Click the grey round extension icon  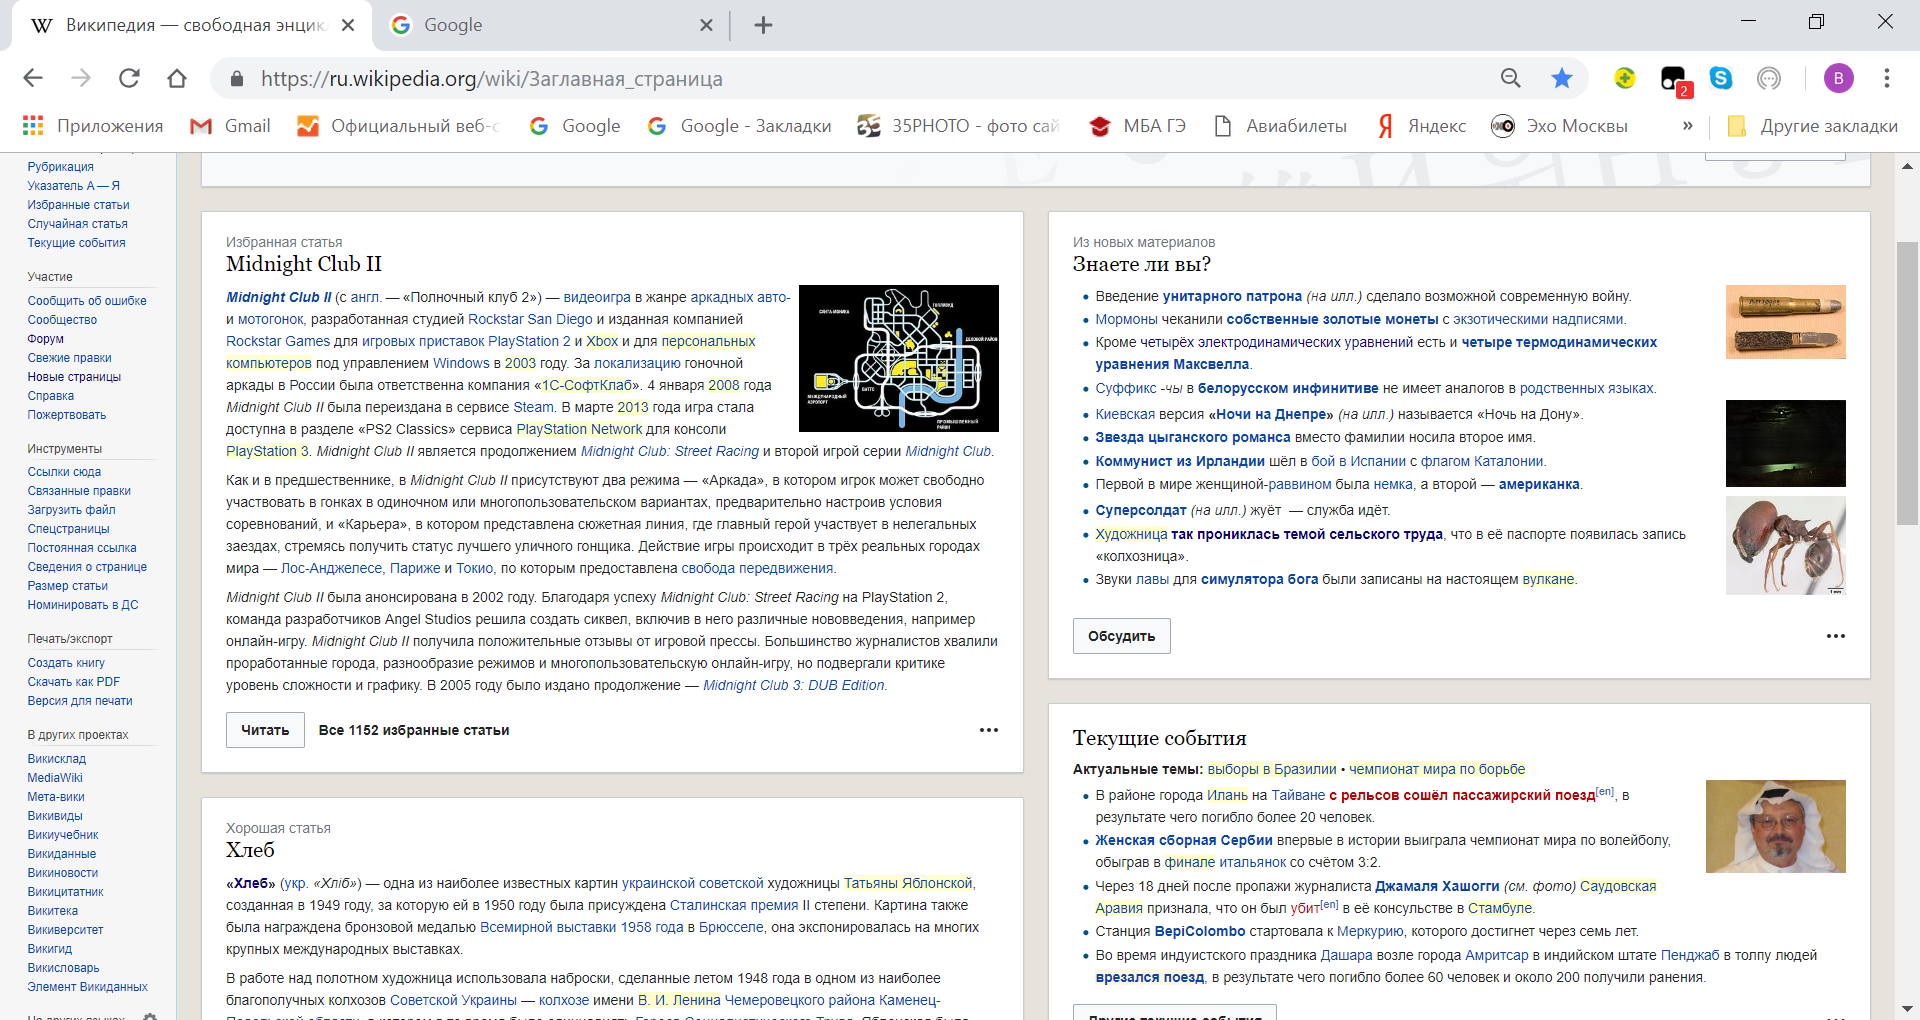(1769, 78)
